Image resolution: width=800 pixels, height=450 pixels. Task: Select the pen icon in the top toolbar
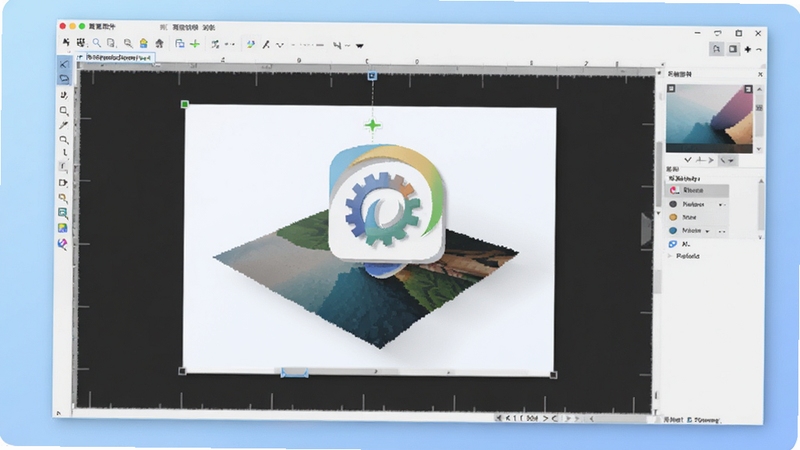pos(266,45)
